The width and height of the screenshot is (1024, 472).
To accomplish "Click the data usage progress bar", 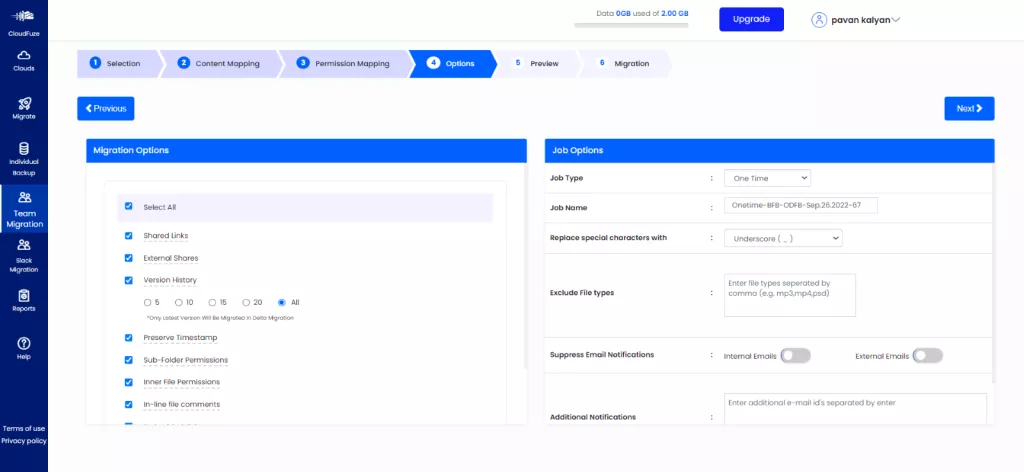I will point(631,25).
